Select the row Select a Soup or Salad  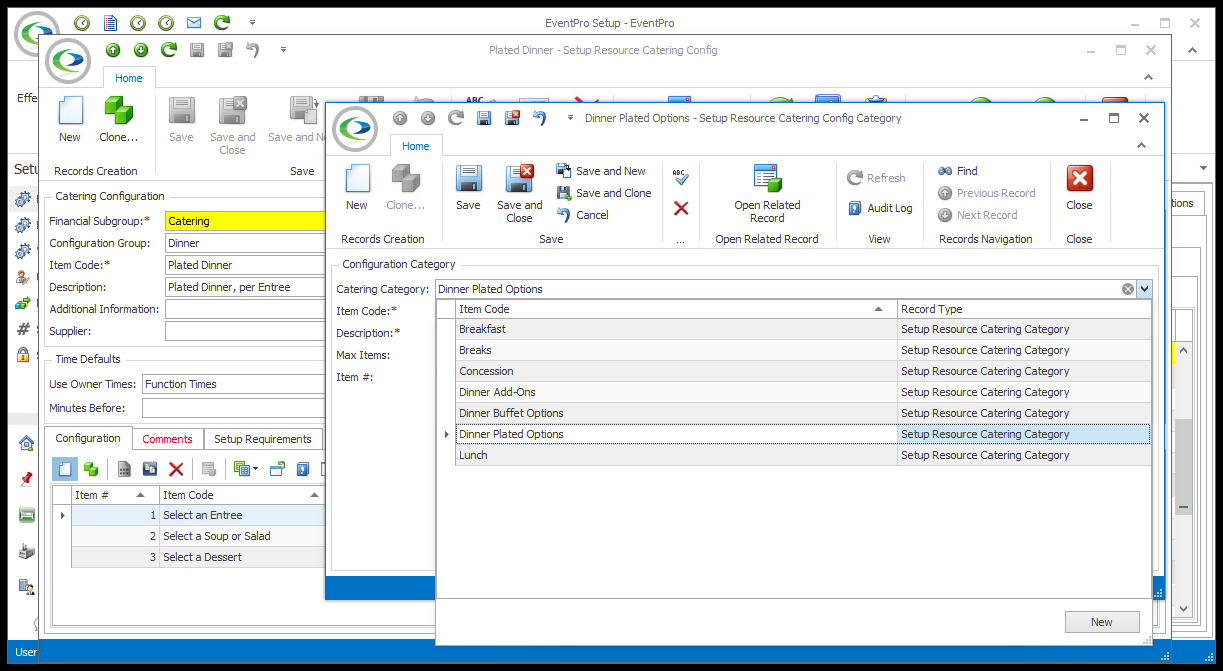point(198,536)
